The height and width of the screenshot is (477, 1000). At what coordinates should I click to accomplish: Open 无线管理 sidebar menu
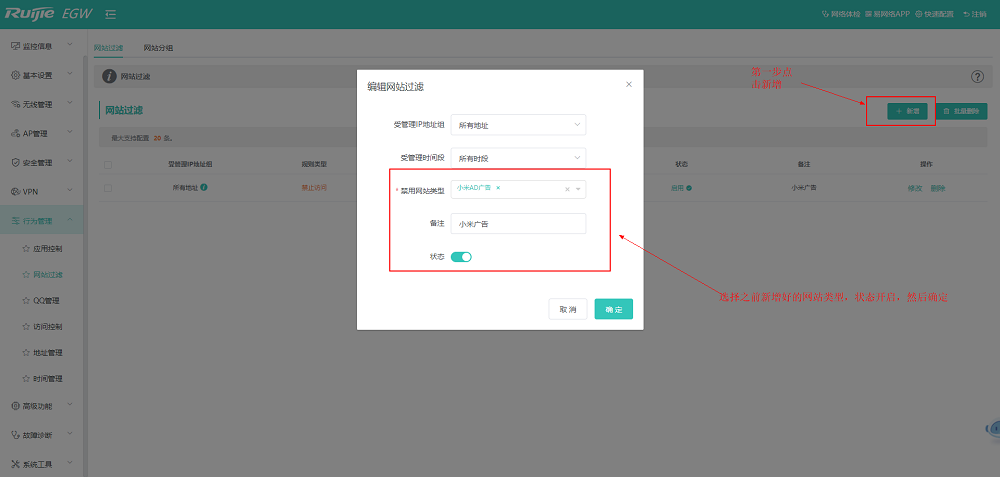(42, 105)
